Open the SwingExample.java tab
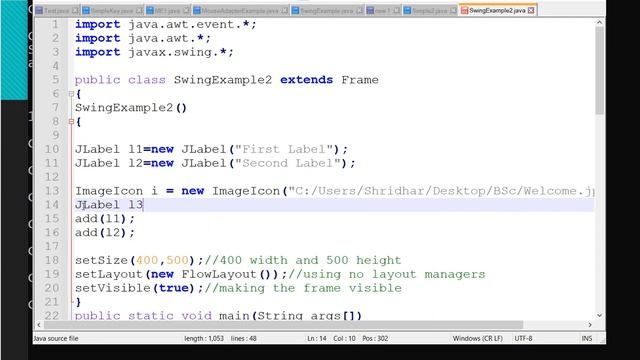Screen dimensions: 640x360 click(x=327, y=11)
